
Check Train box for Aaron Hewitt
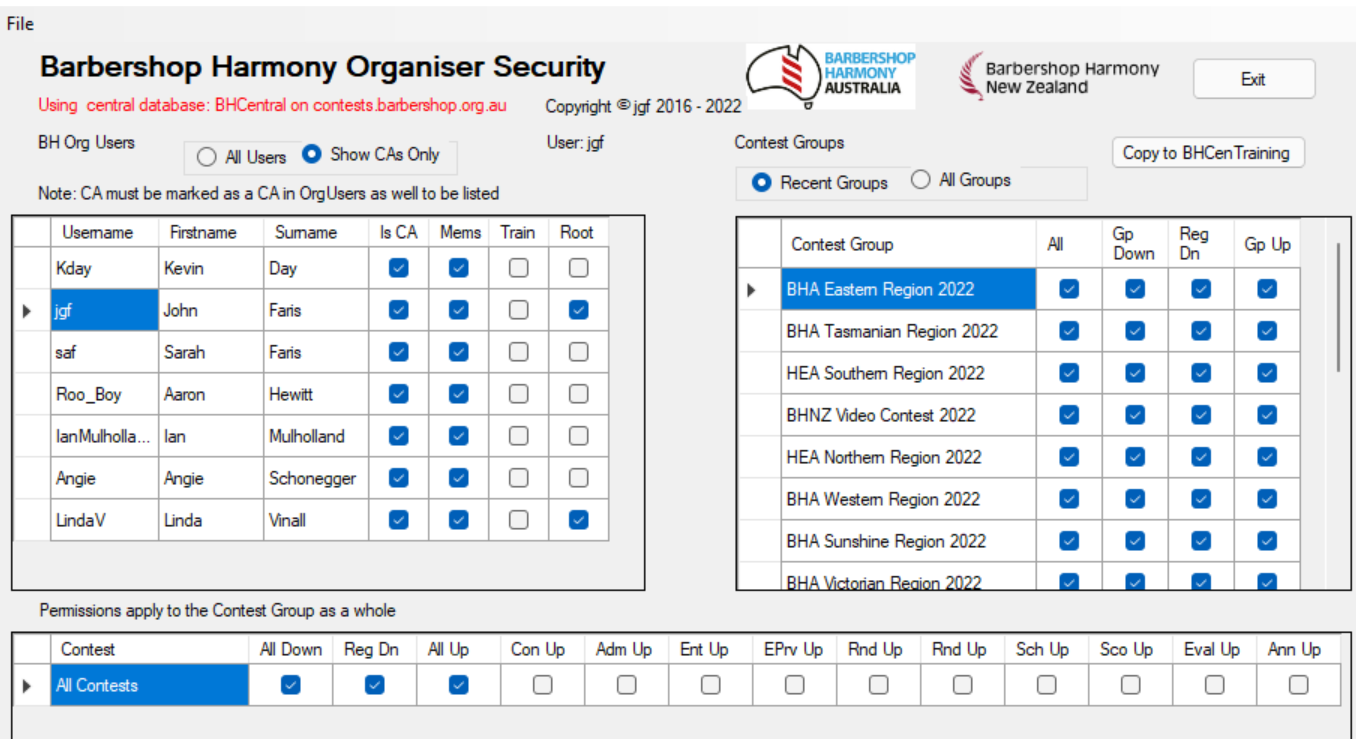click(x=518, y=394)
